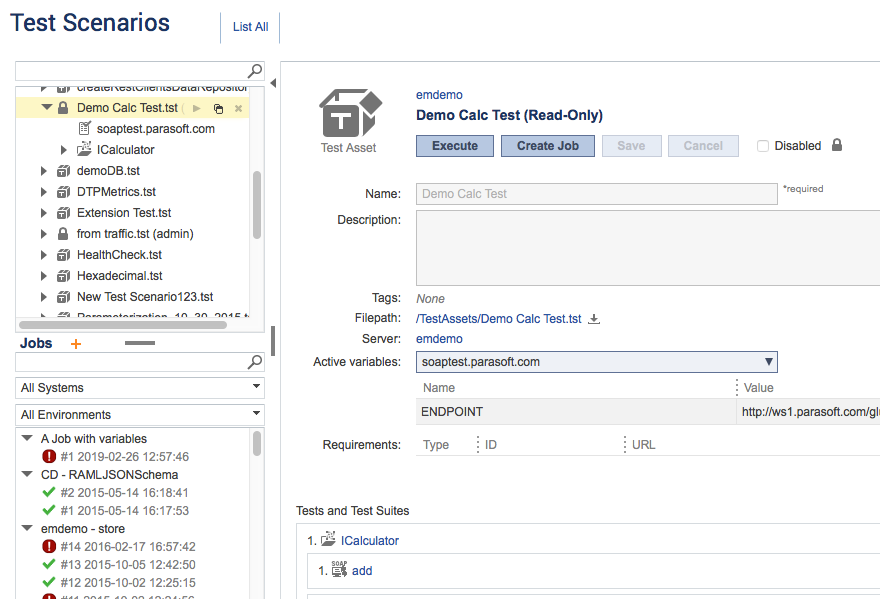
Task: Click the tree vertical scrollbar thumb
Action: click(x=257, y=204)
